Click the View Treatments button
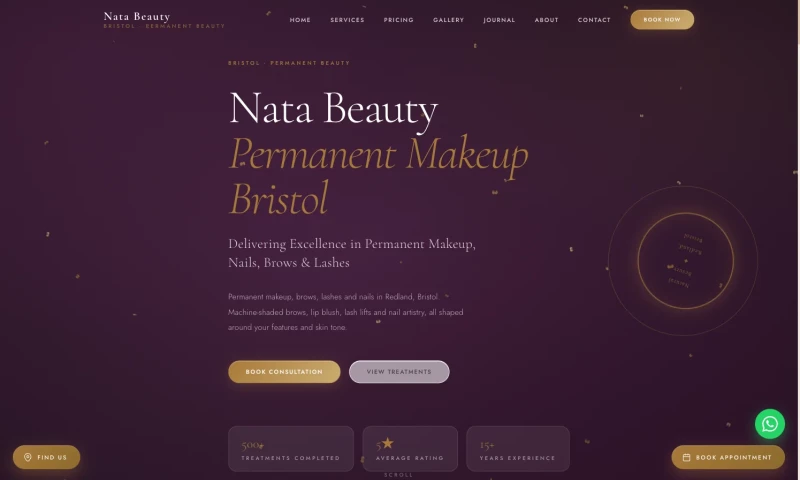 tap(399, 371)
